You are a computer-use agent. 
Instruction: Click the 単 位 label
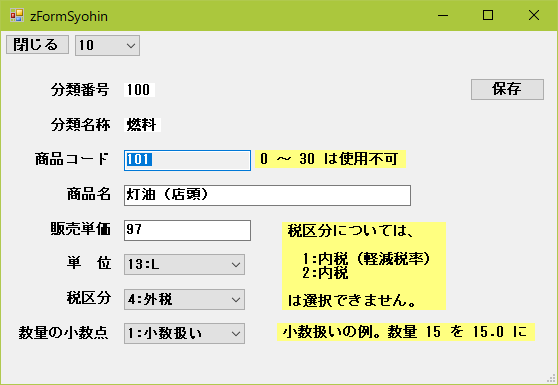(89, 263)
